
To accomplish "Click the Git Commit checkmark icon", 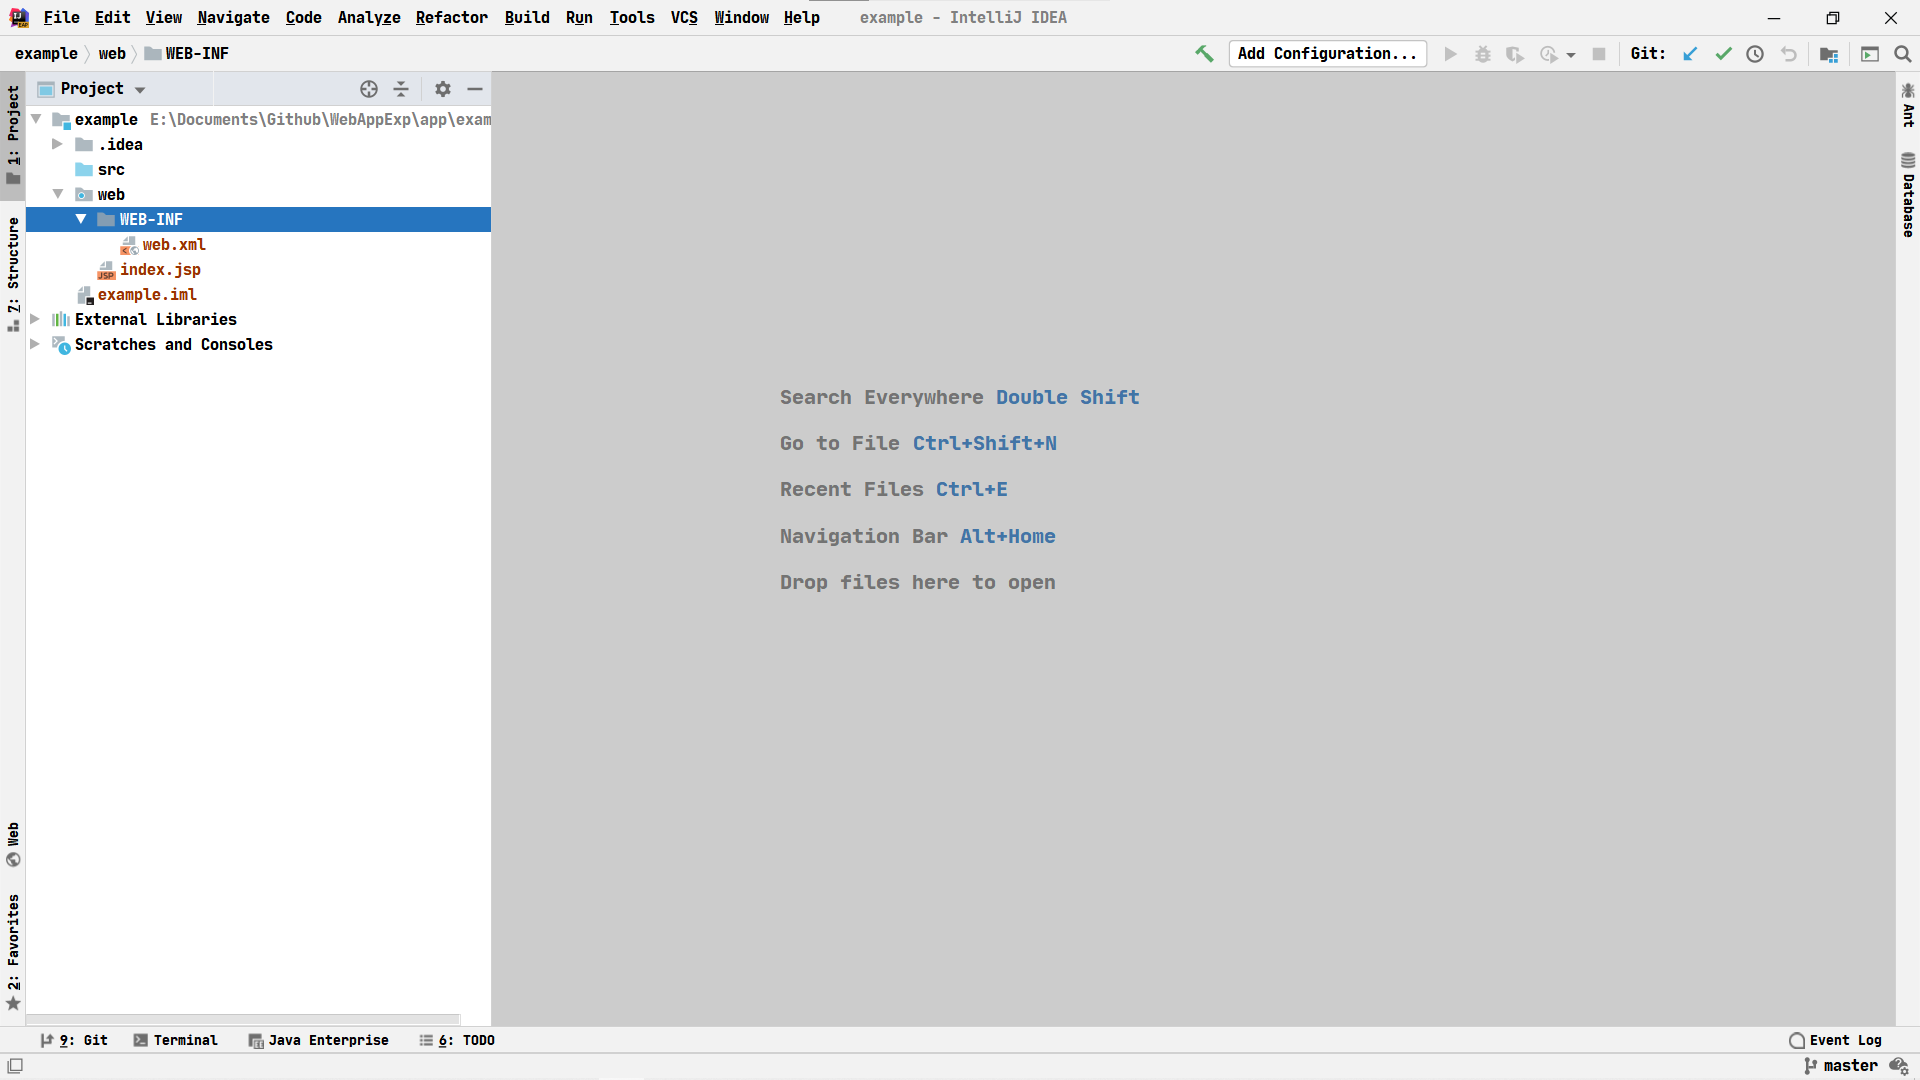I will pos(1723,54).
